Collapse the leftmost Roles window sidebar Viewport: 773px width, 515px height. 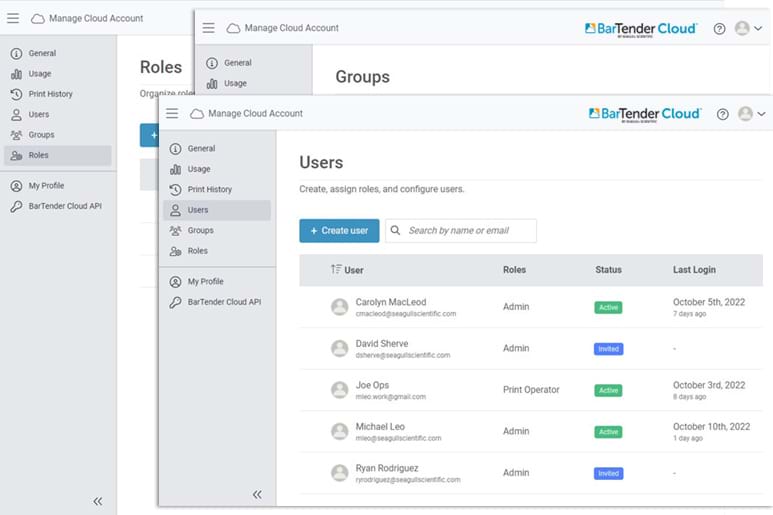(97, 501)
